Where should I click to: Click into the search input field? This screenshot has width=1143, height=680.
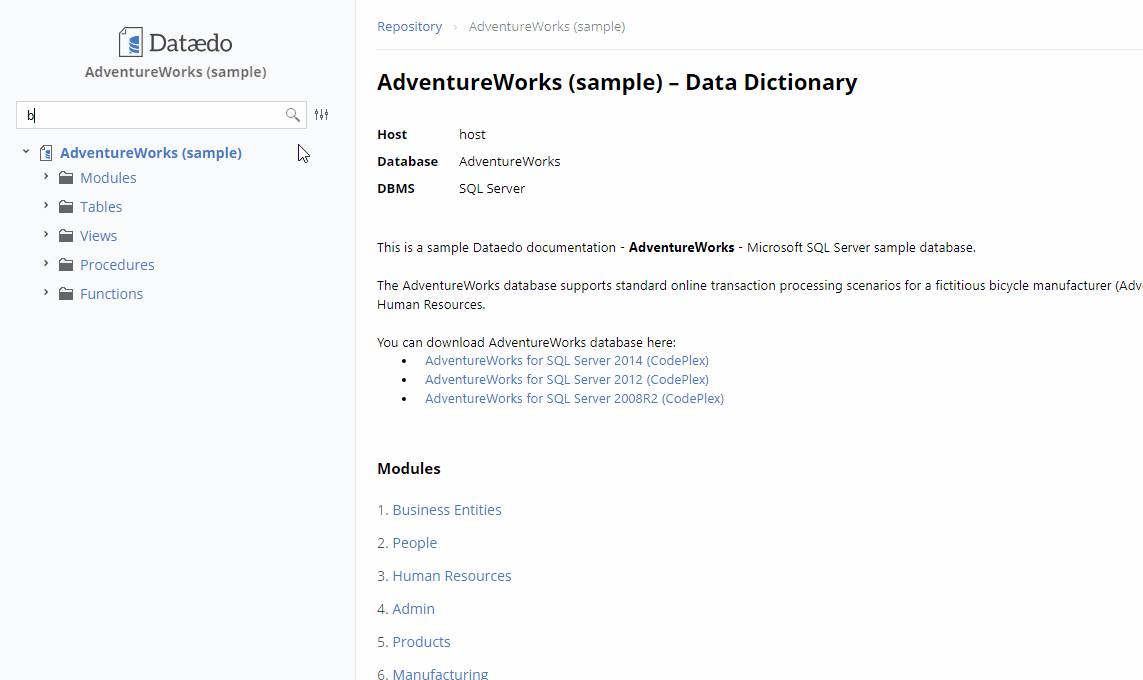[150, 115]
